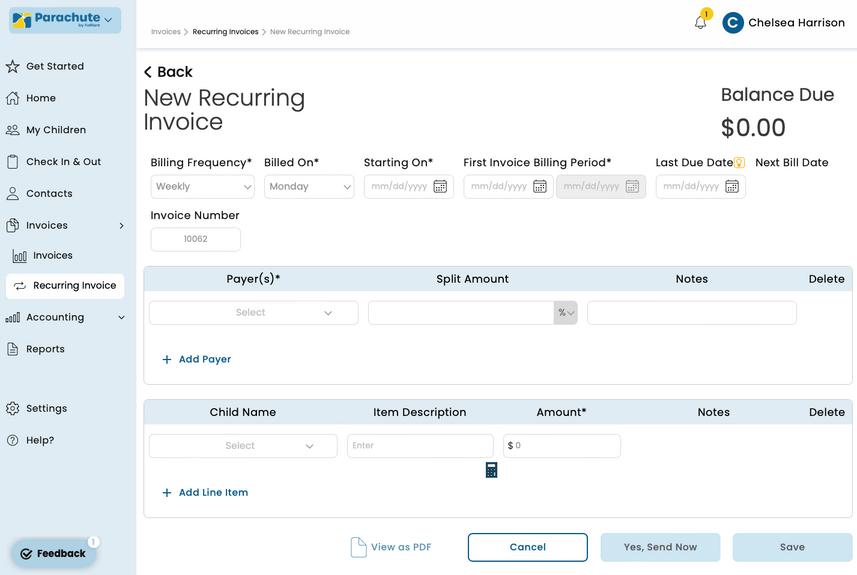Viewport: 857px width, 575px height.
Task: Open the Starting On calendar picker
Action: coord(440,187)
